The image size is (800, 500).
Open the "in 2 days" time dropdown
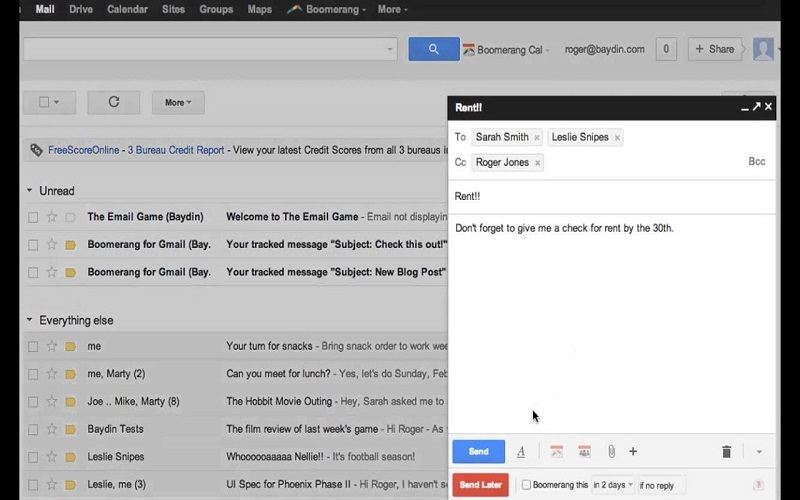coord(613,485)
